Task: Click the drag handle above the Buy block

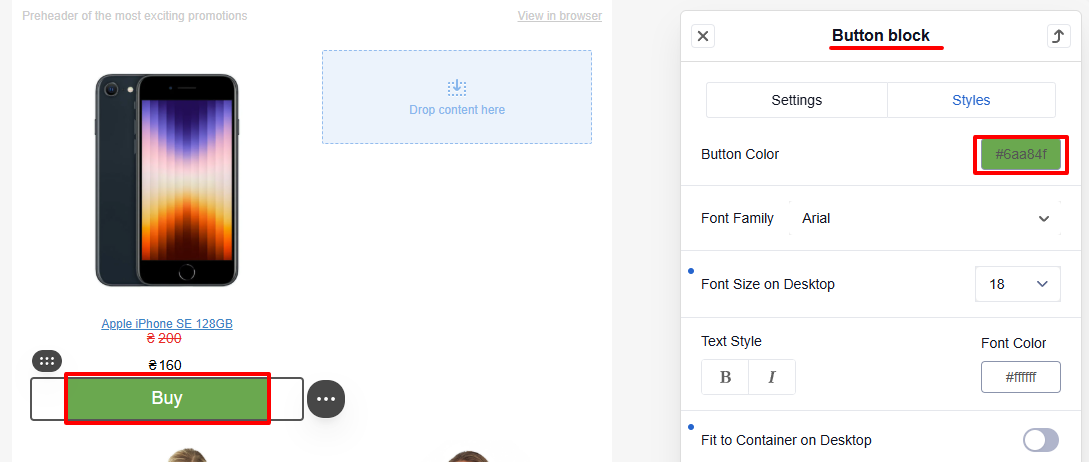Action: [x=47, y=361]
